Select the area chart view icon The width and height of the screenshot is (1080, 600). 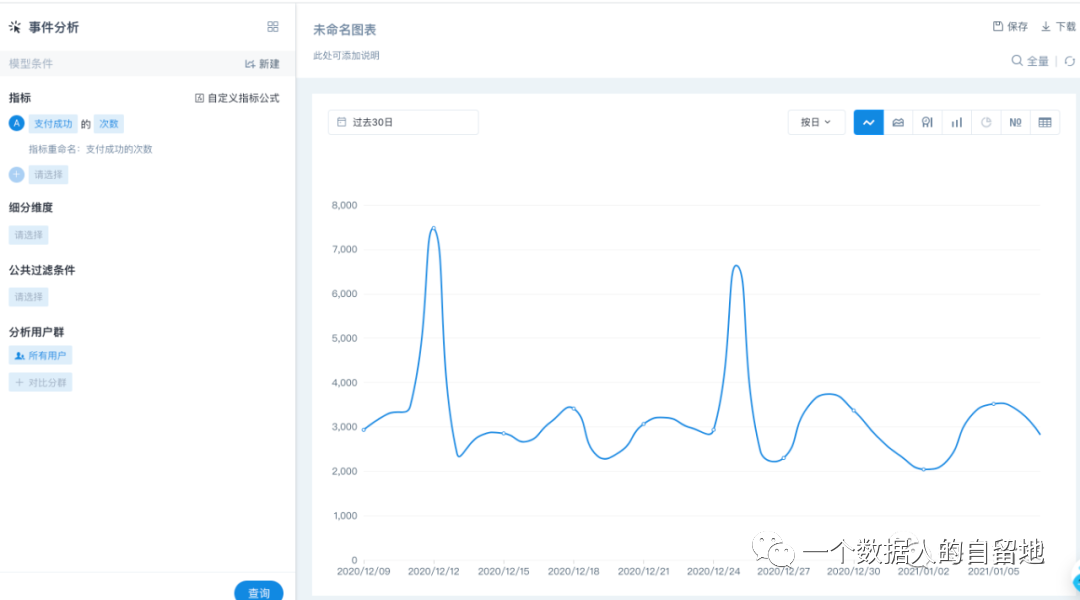coord(898,122)
